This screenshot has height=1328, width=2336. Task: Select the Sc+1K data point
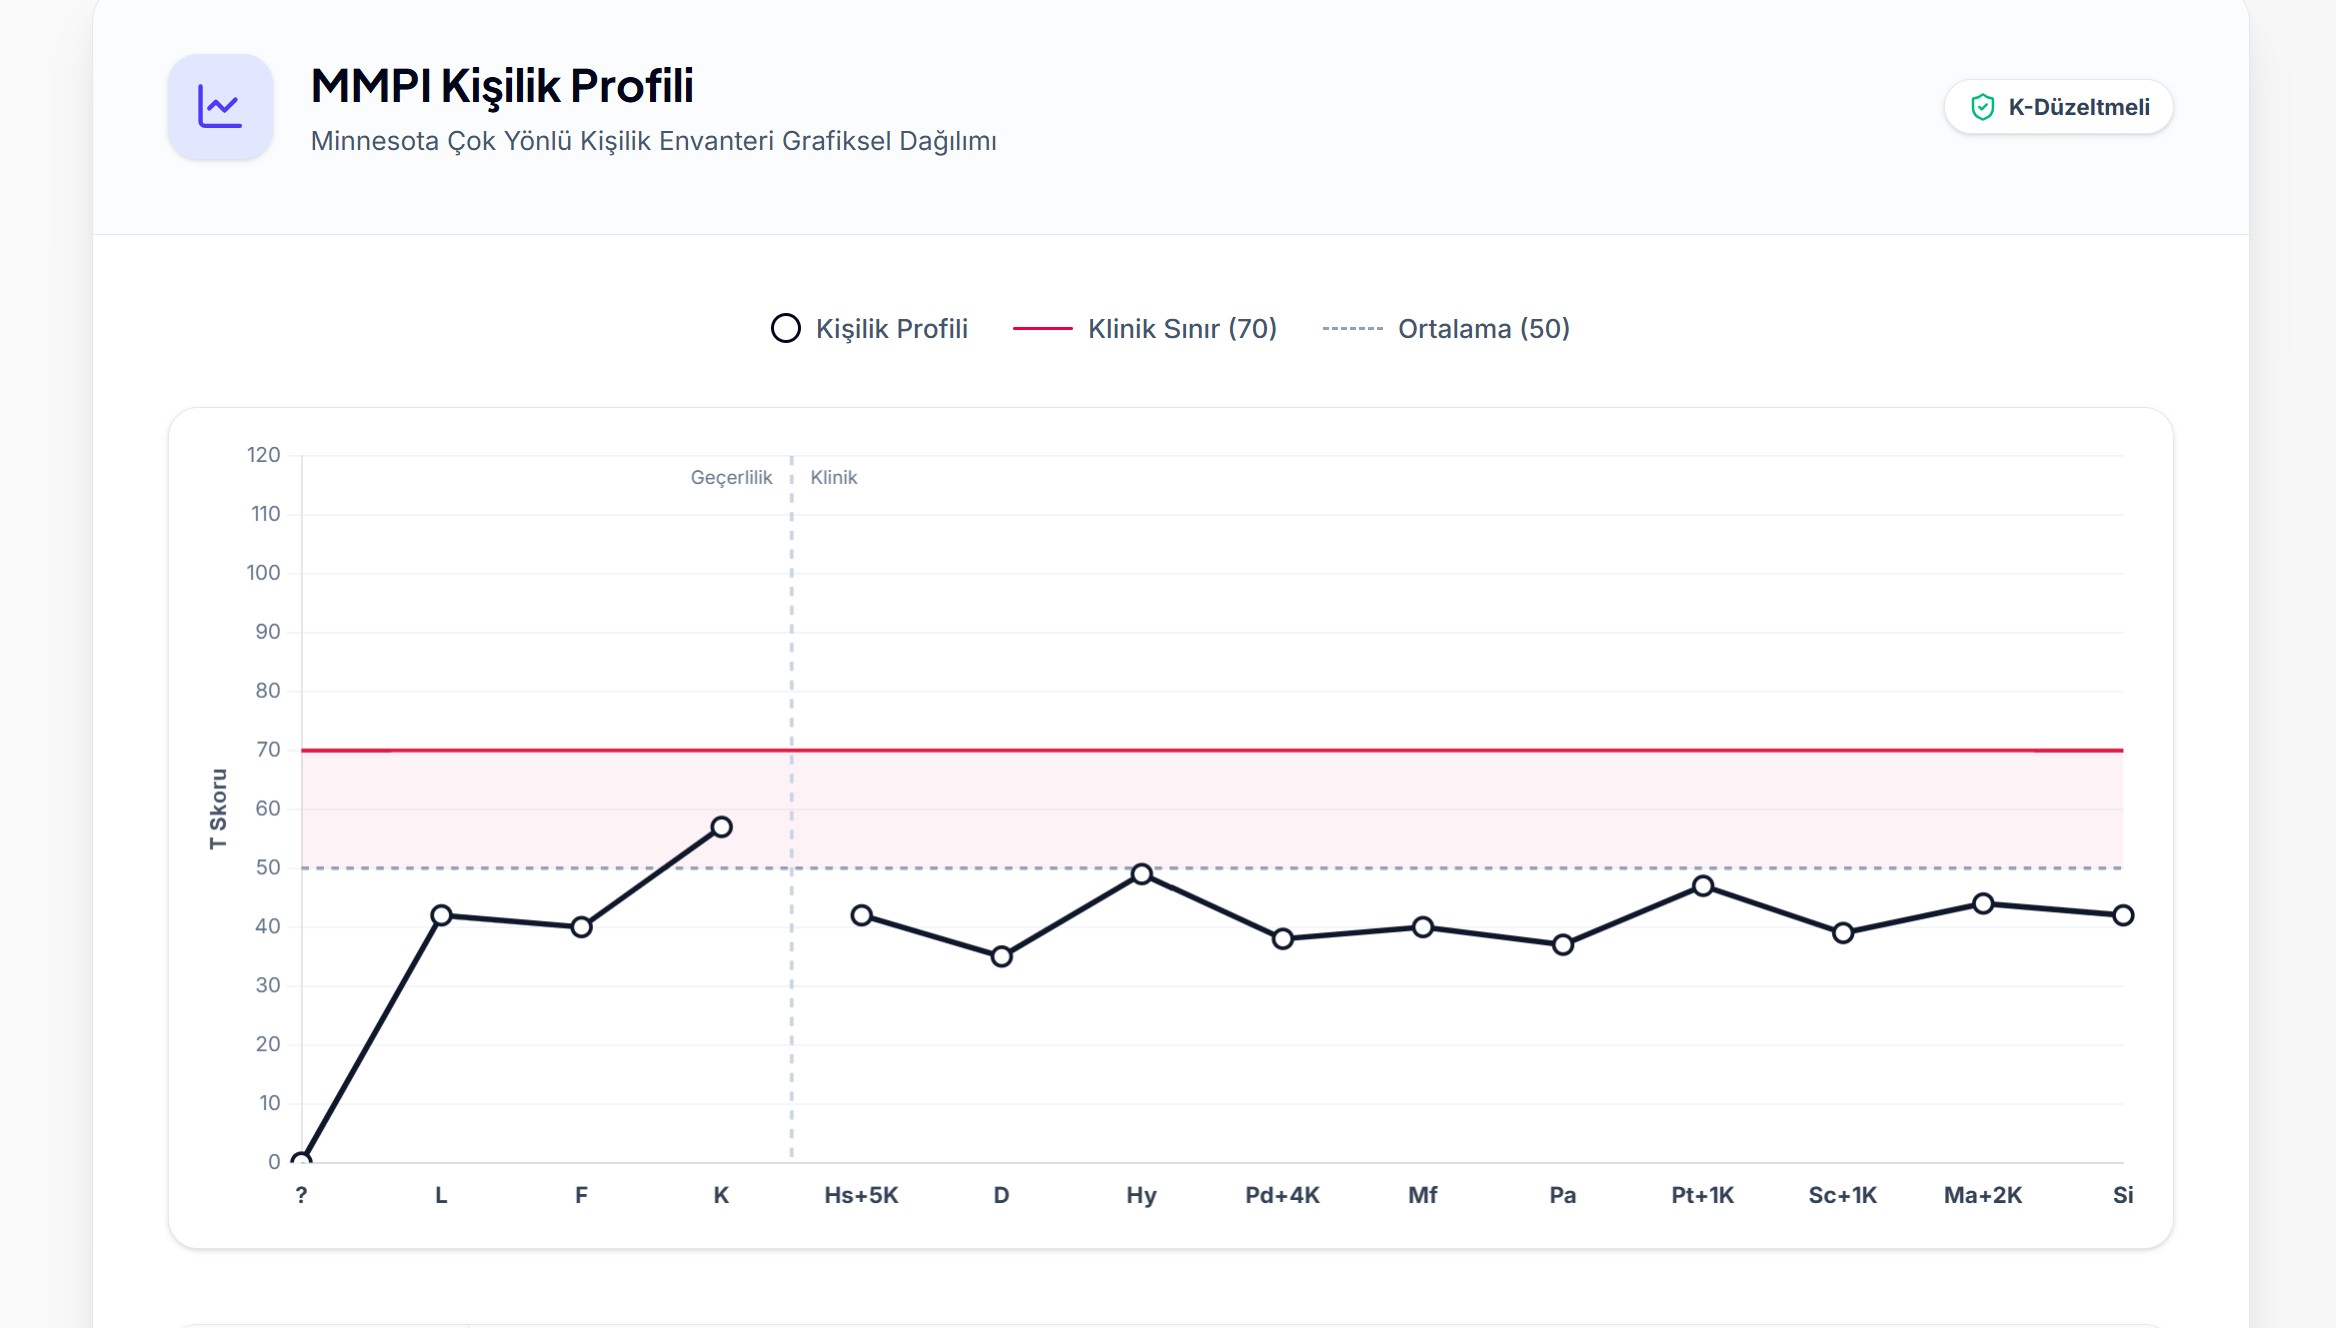[x=1843, y=933]
